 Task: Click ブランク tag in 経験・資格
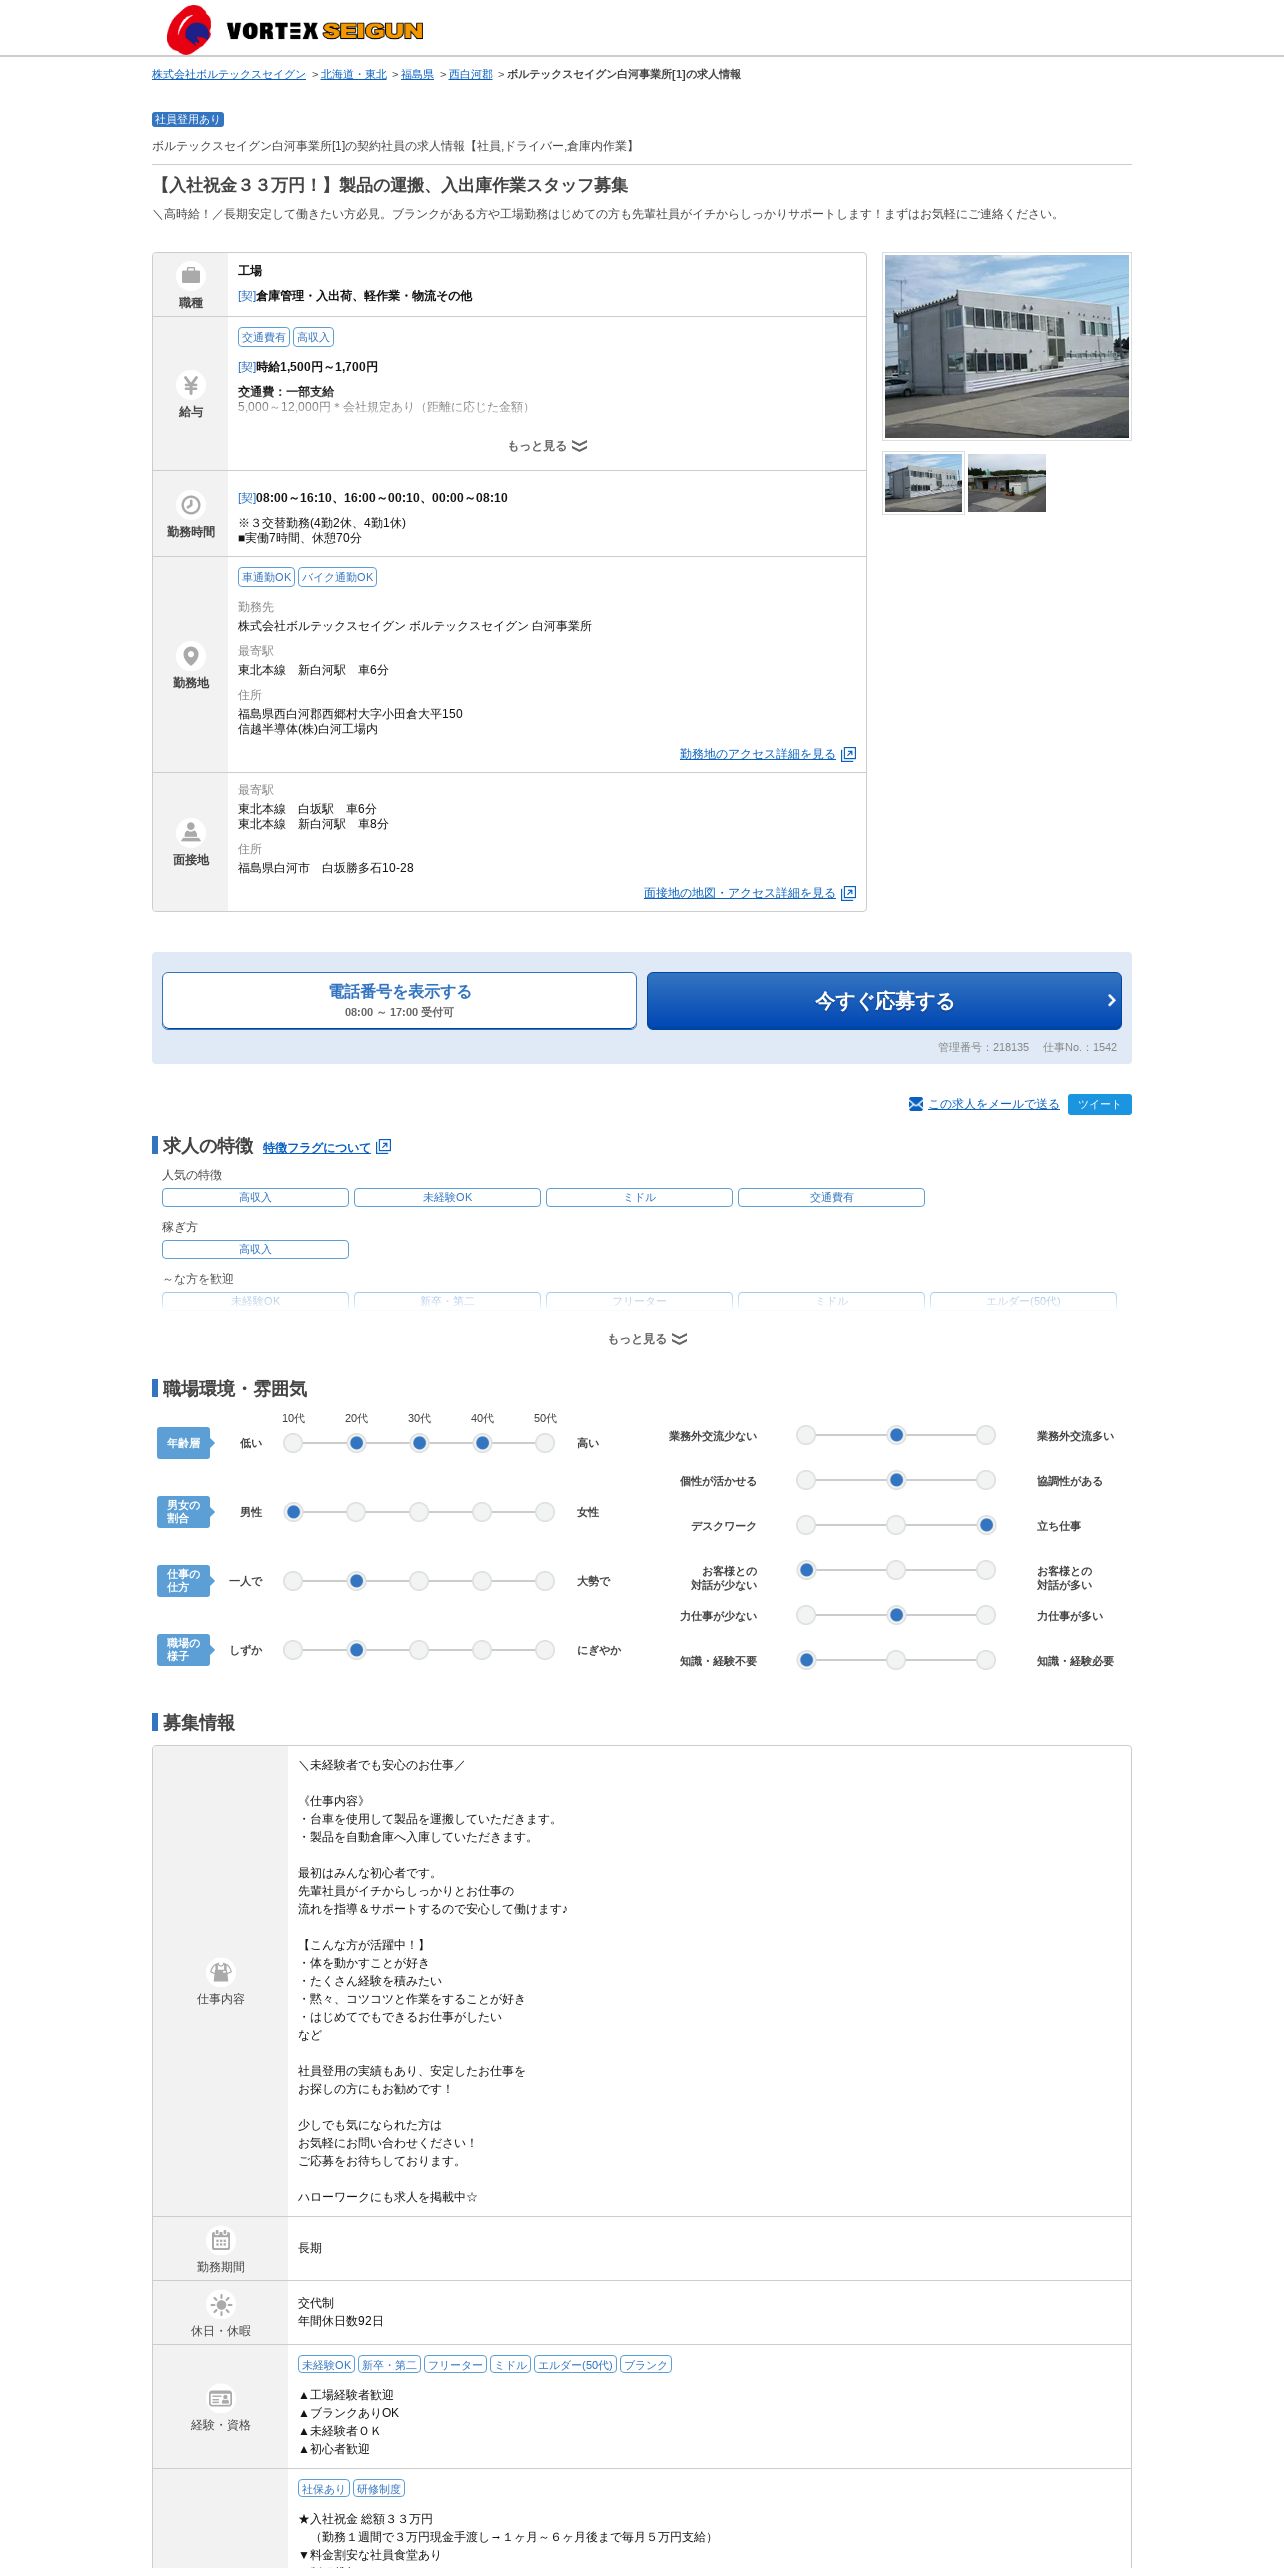646,2365
